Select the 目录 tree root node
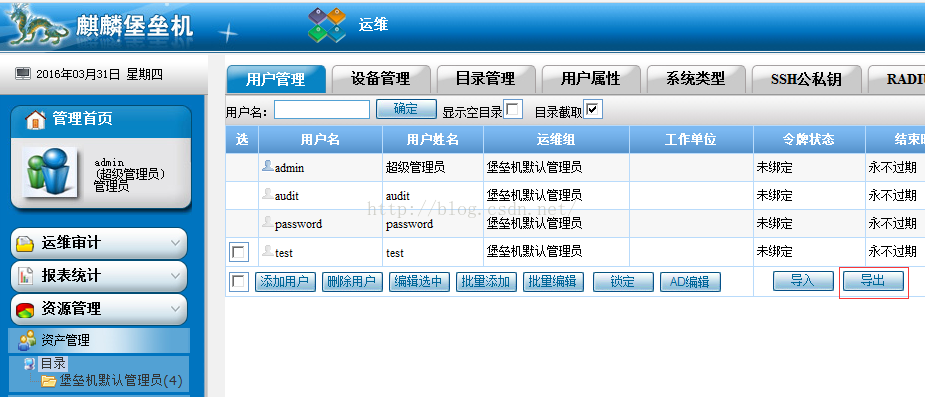Screen dimensions: 925x397 54,363
